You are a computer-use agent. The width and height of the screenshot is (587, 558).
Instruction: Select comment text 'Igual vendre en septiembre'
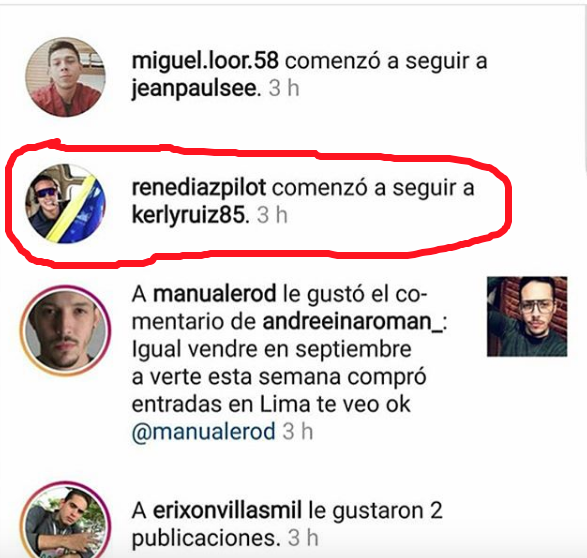(272, 350)
